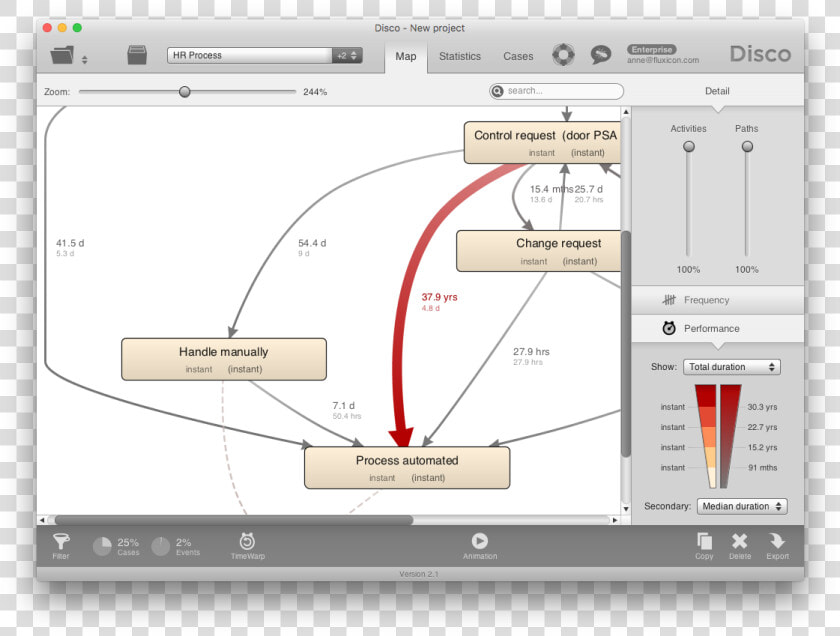Click the 15.4 mths path label
The height and width of the screenshot is (636, 840).
pos(551,189)
